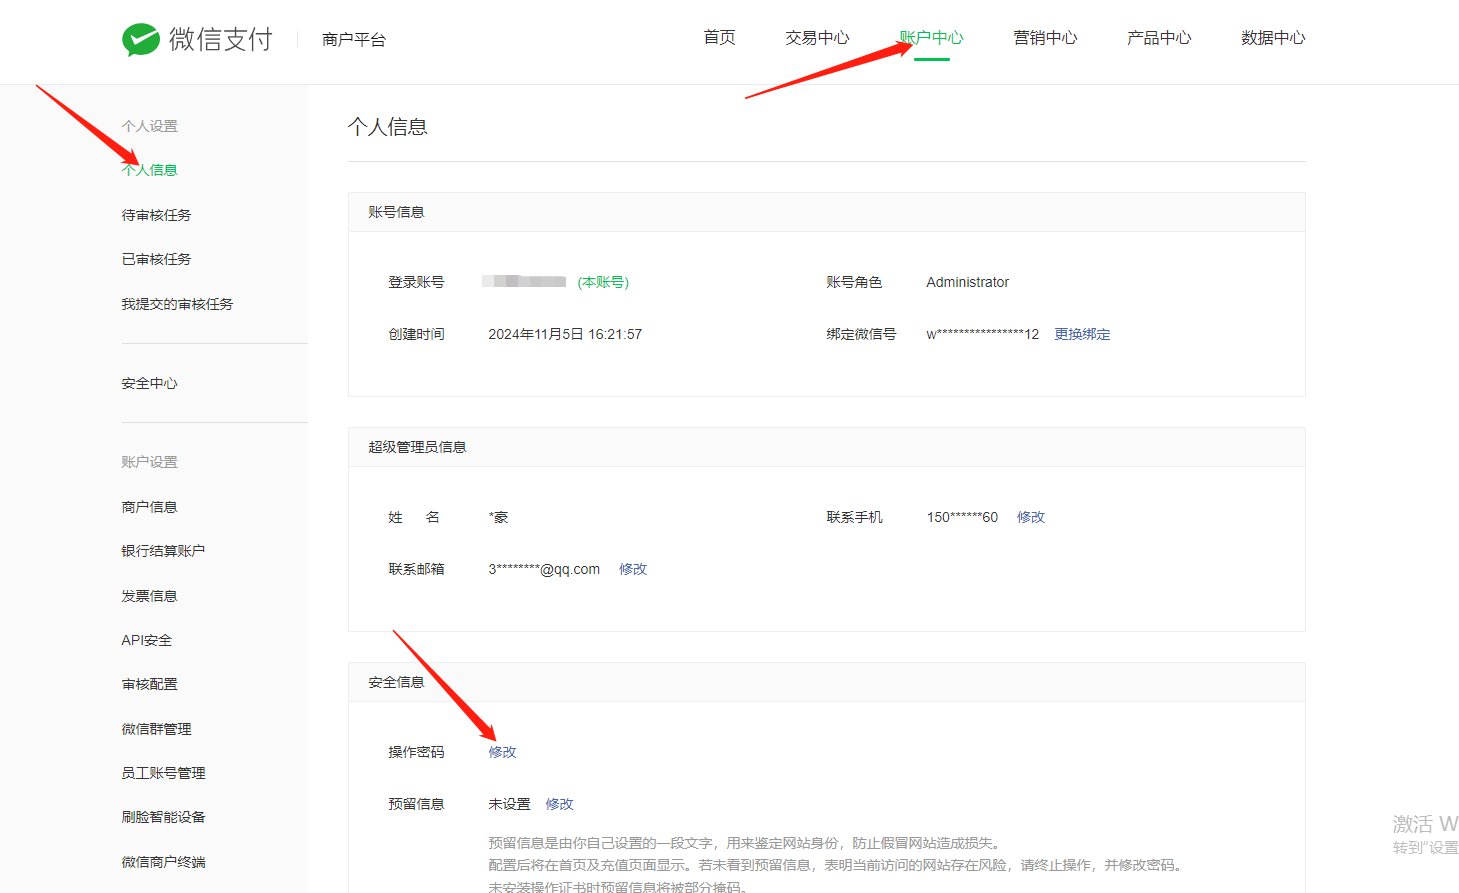
Task: Click 修改 next to 操作密码
Action: click(502, 752)
